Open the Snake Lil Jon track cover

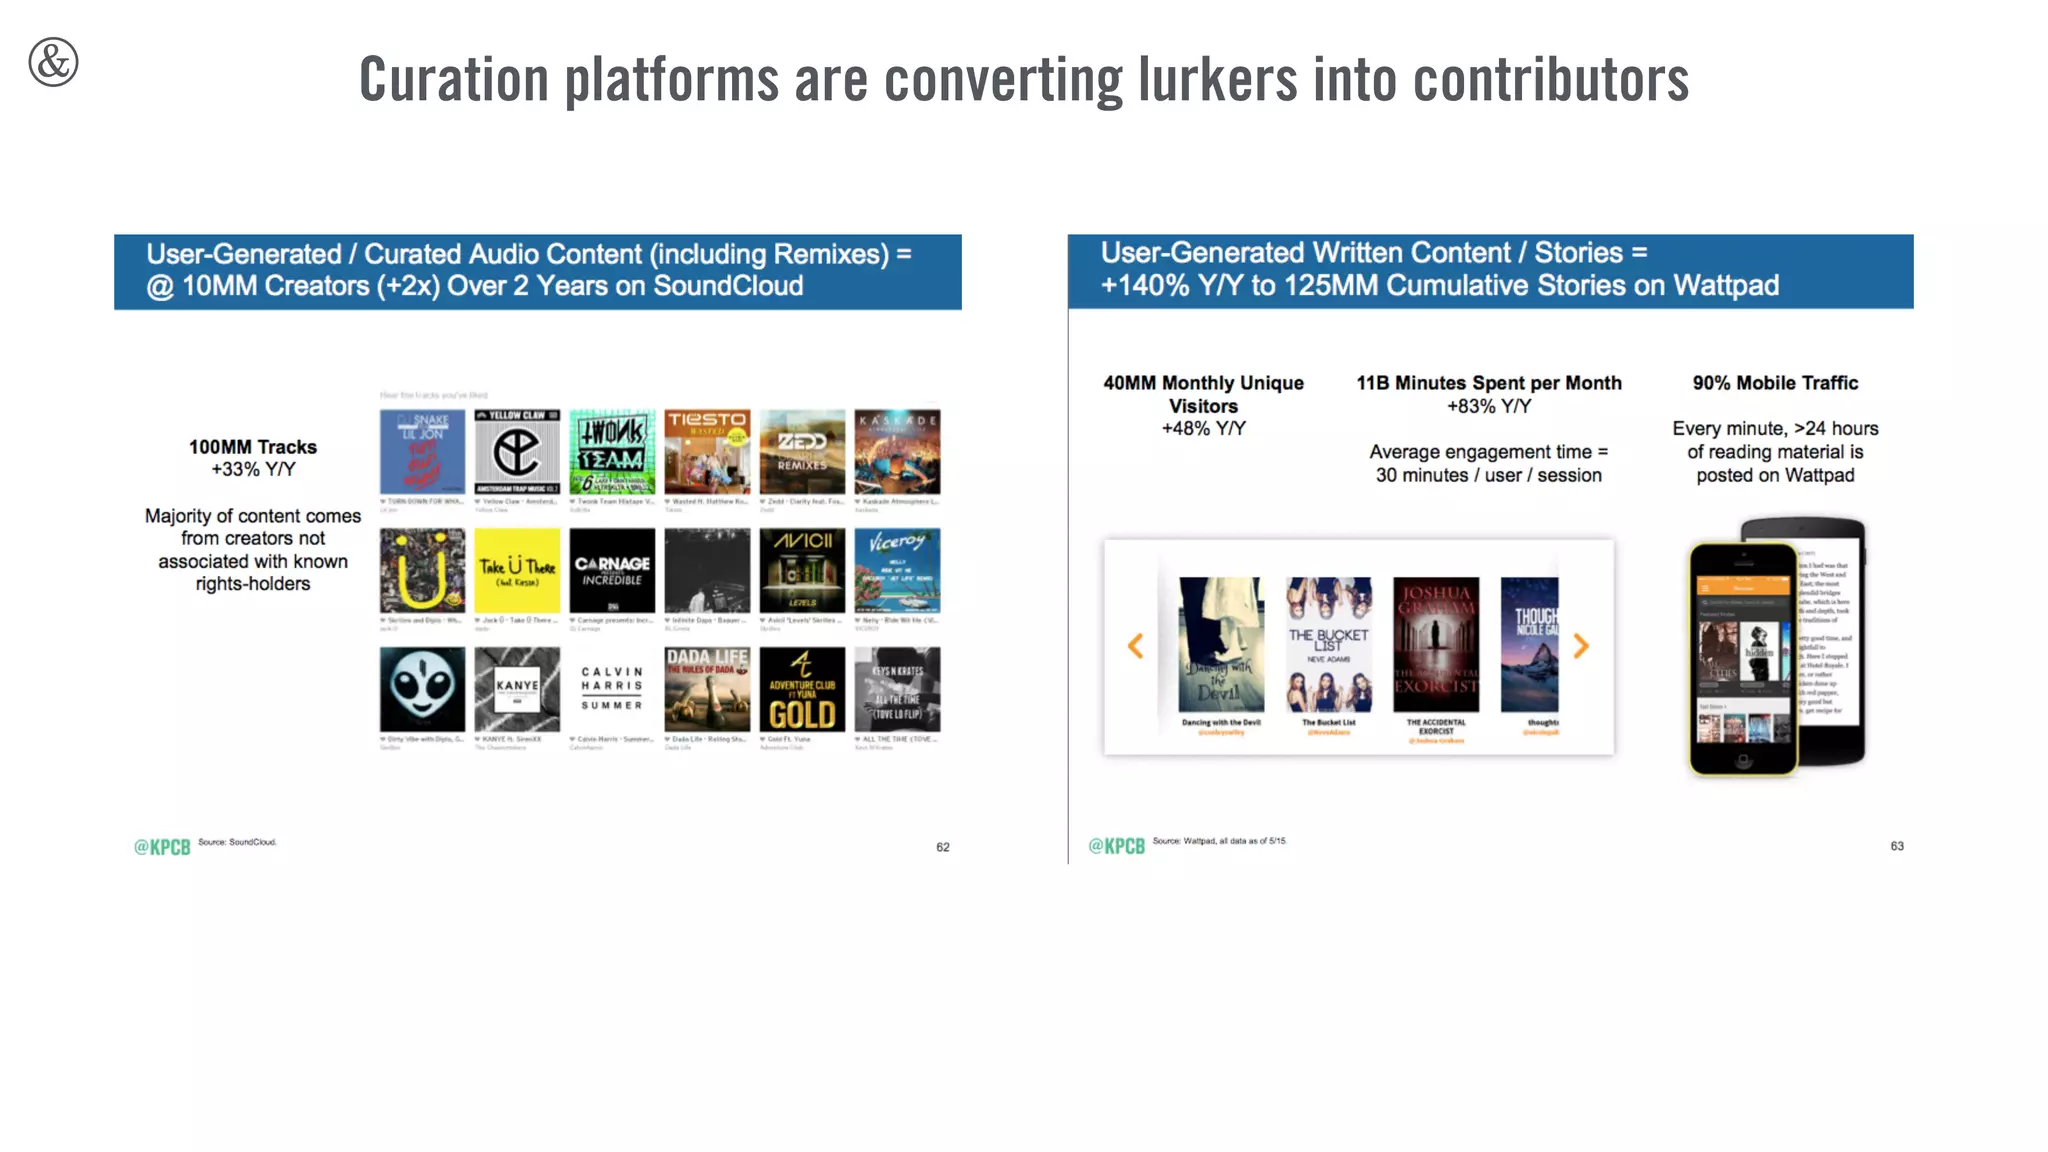[422, 452]
